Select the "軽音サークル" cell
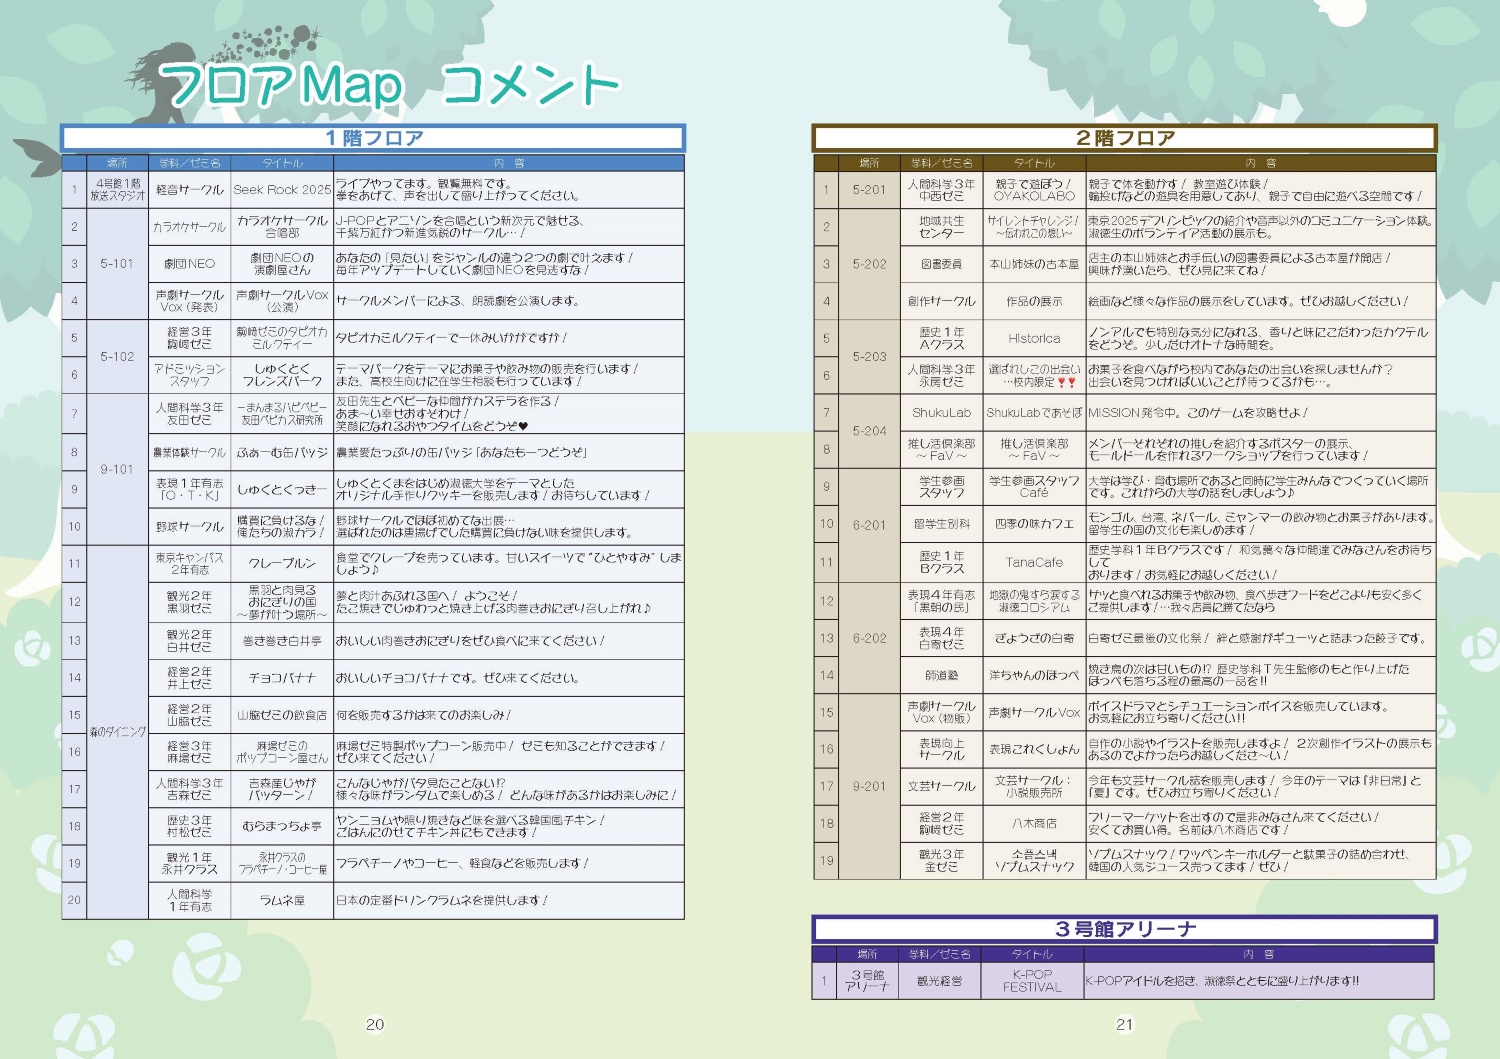1500x1059 pixels. (x=190, y=189)
